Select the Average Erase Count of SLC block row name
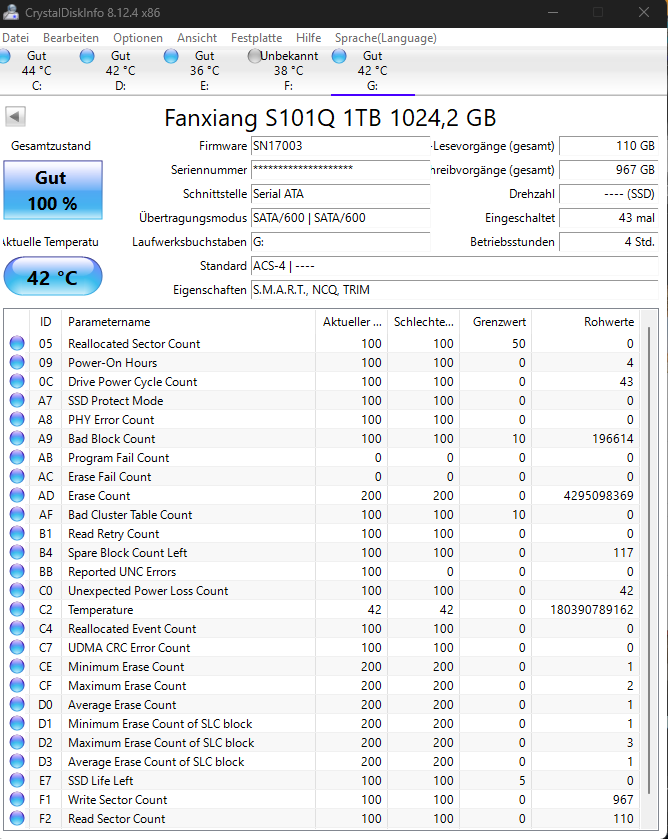Image resolution: width=668 pixels, height=839 pixels. click(156, 761)
